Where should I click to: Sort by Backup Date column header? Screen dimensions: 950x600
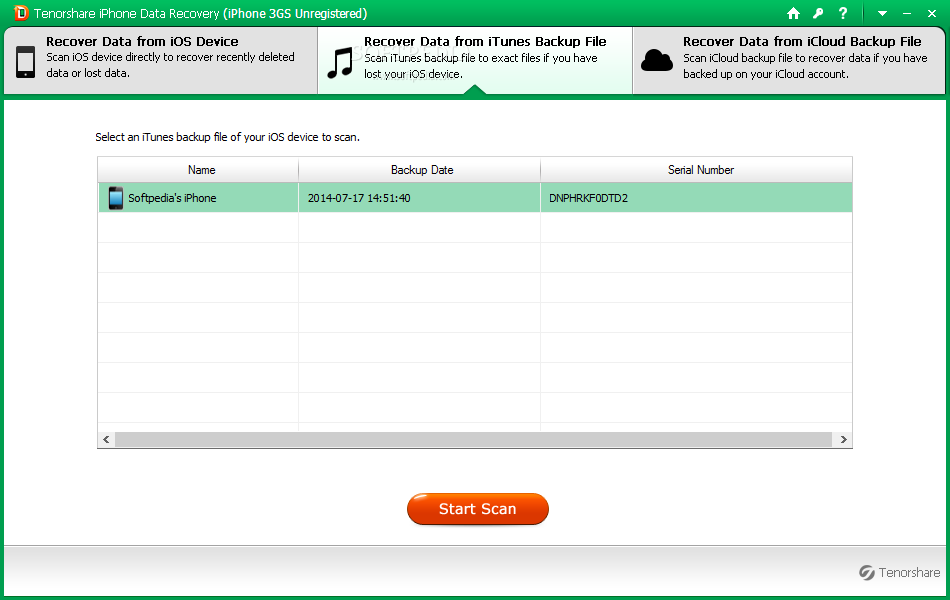point(419,170)
